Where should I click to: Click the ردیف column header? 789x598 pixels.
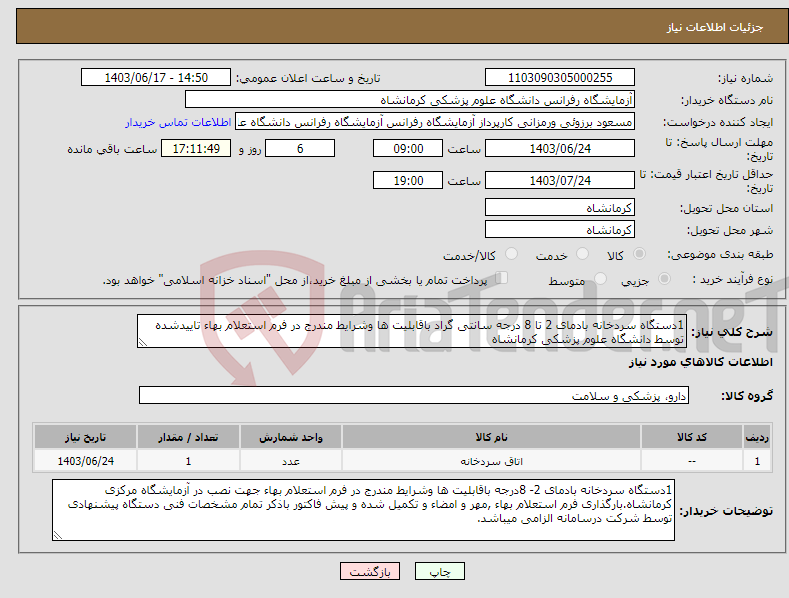click(757, 437)
